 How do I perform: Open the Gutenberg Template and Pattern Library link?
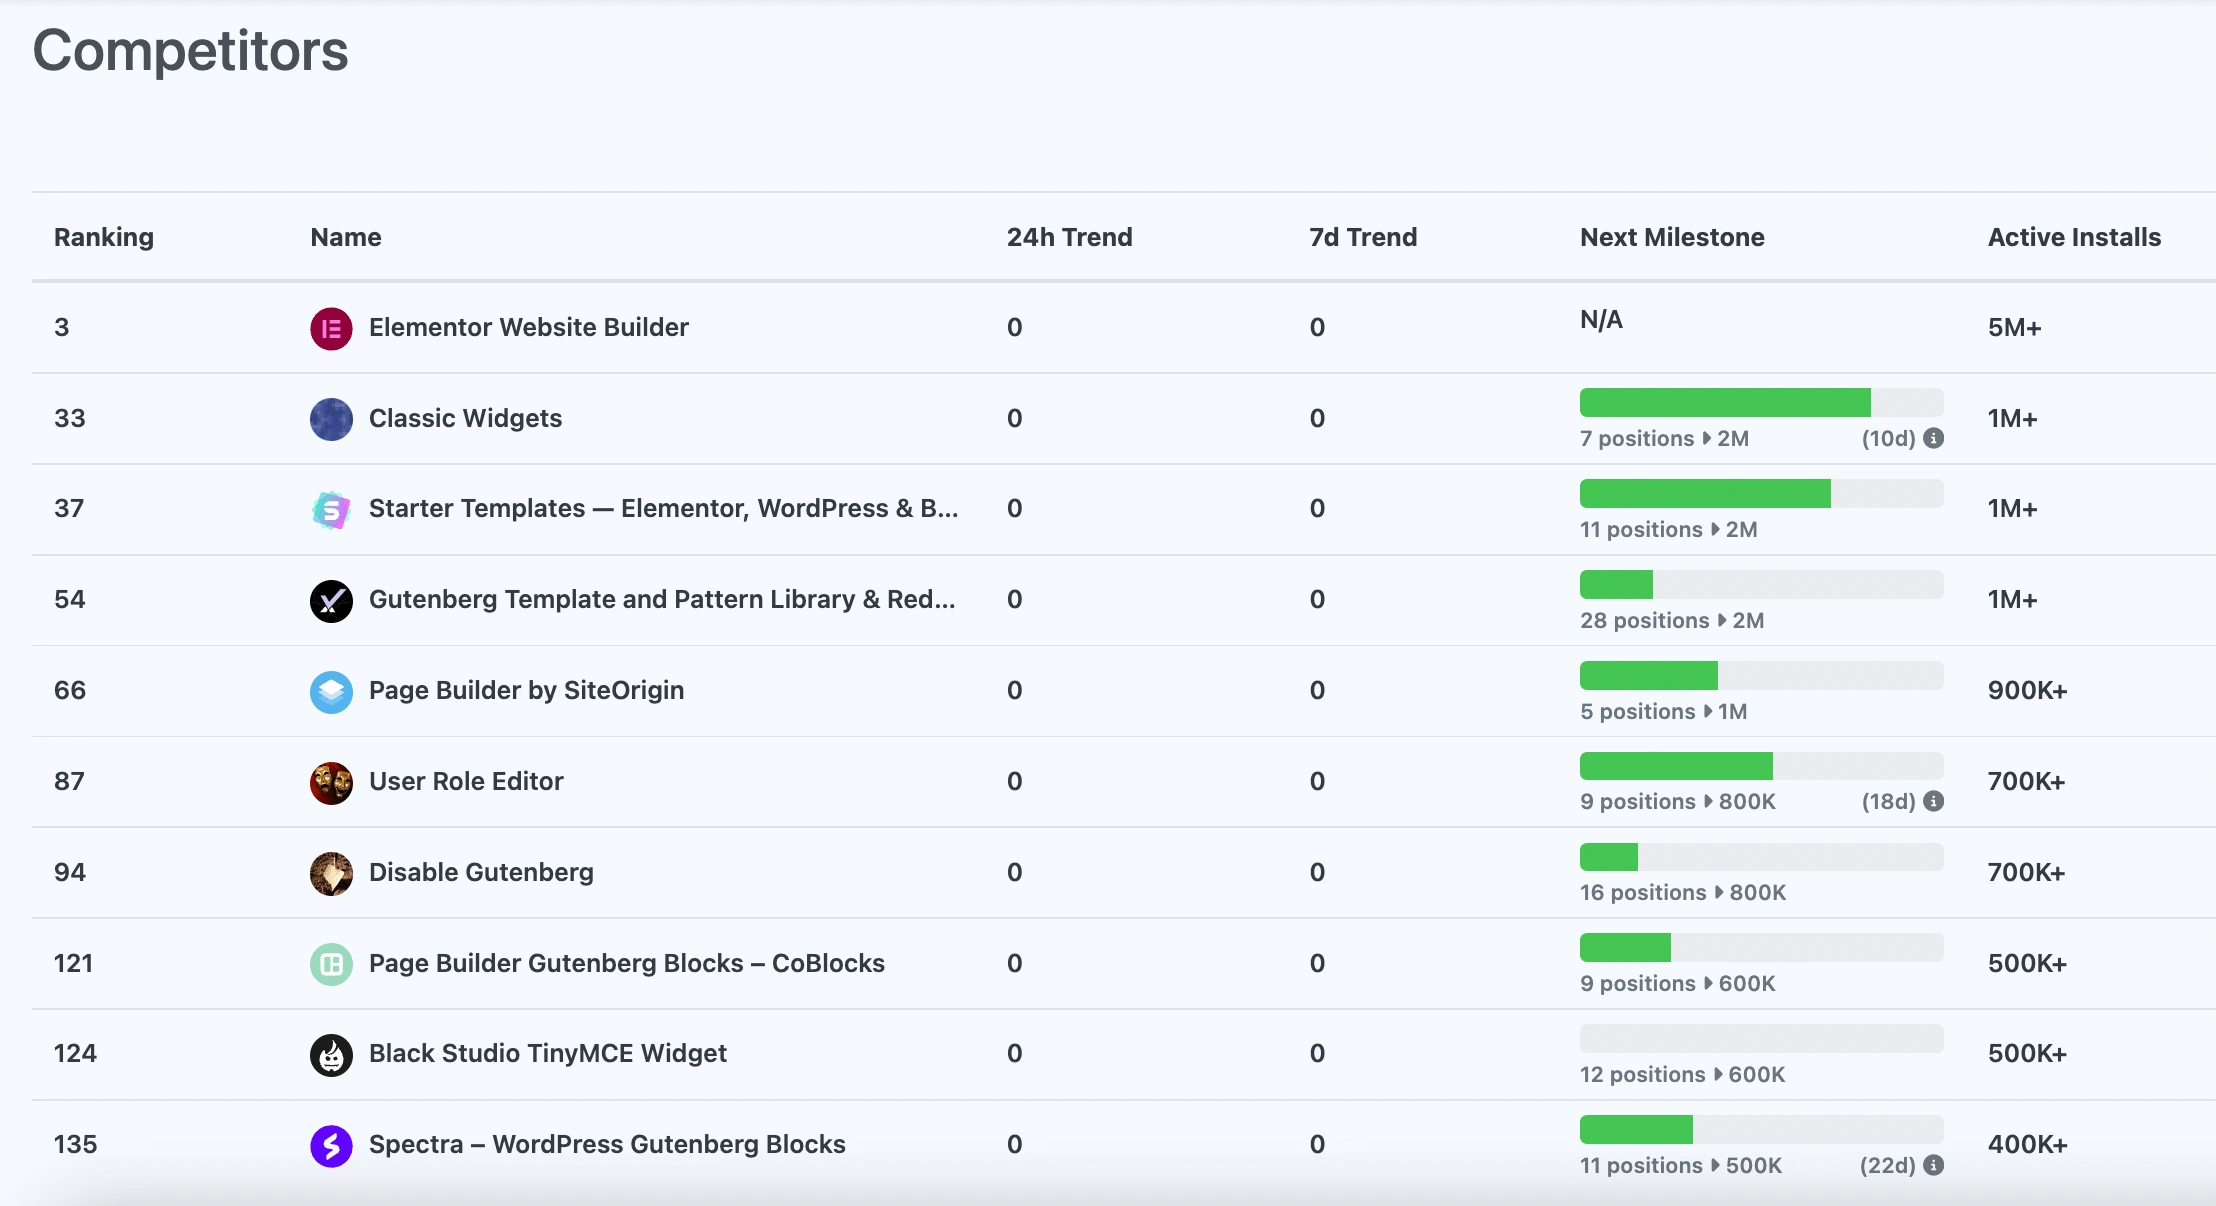661,599
